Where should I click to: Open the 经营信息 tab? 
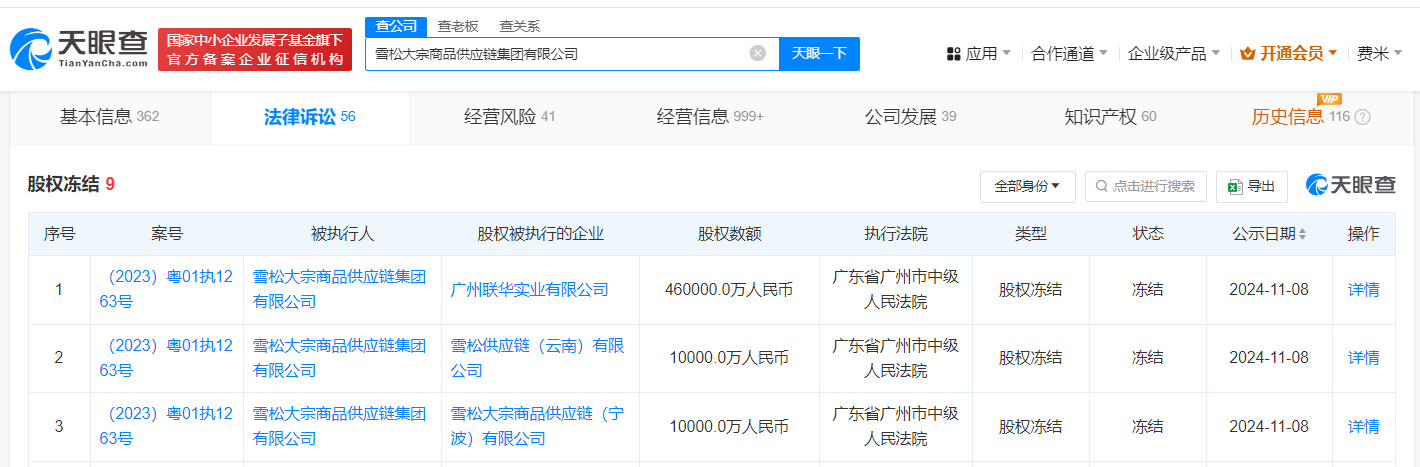pos(710,117)
